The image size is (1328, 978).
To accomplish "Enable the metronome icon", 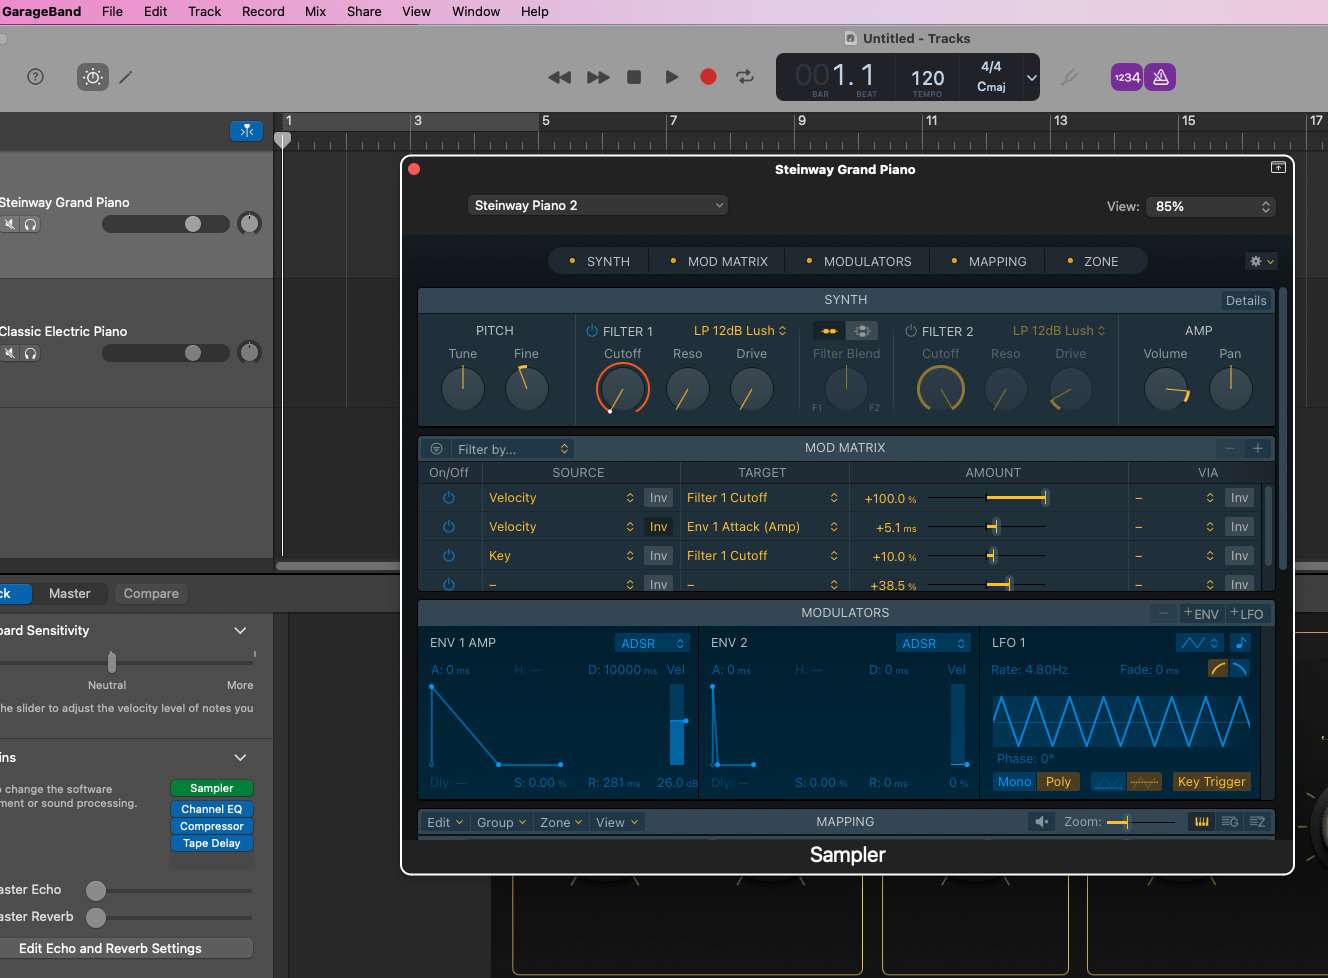I will tap(1161, 77).
